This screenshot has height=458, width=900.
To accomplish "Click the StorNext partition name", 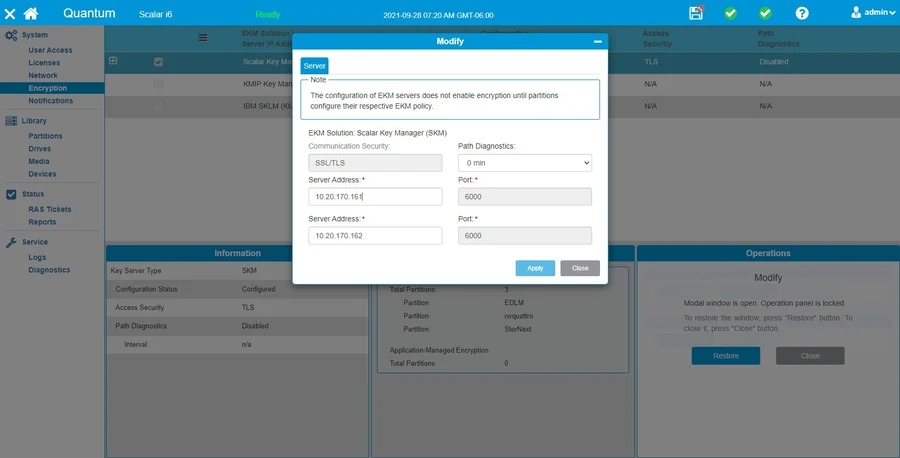I will point(518,329).
